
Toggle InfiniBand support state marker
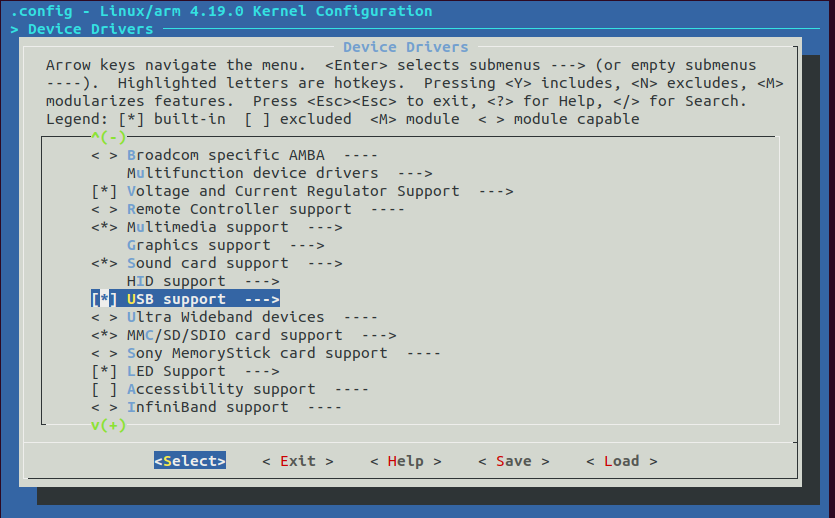(x=104, y=408)
